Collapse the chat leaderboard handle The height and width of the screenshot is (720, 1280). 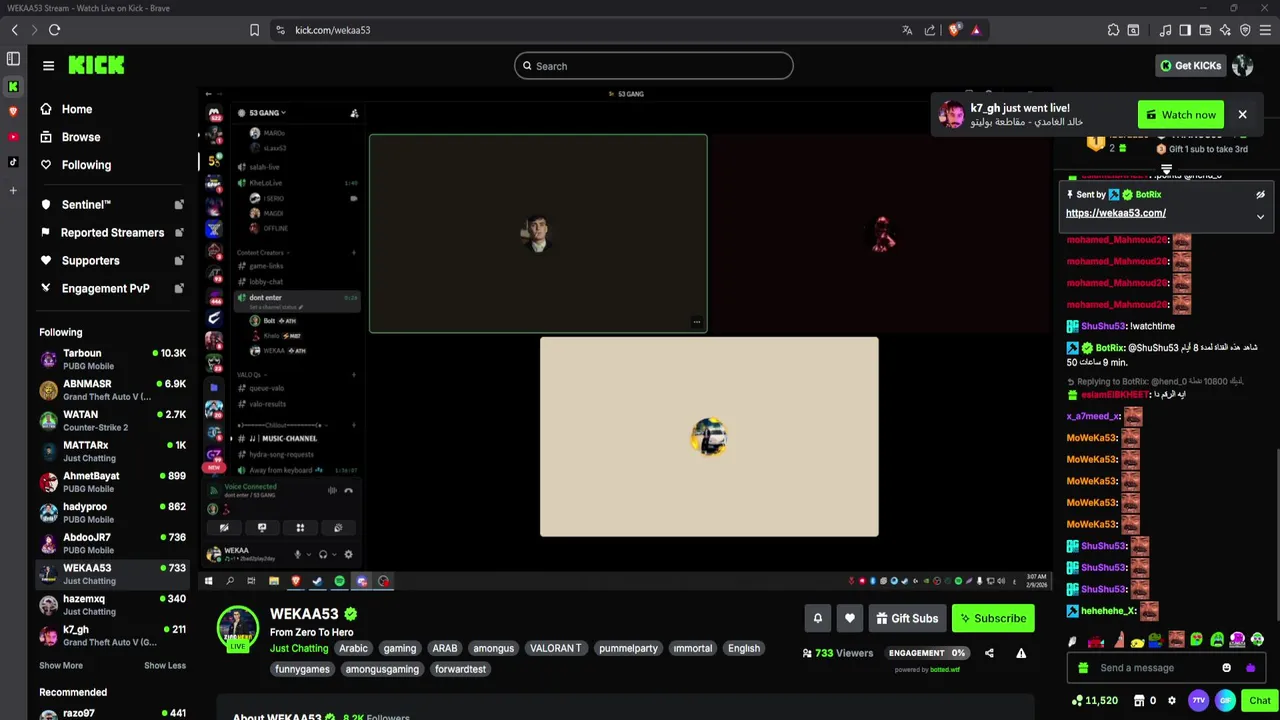point(1166,169)
